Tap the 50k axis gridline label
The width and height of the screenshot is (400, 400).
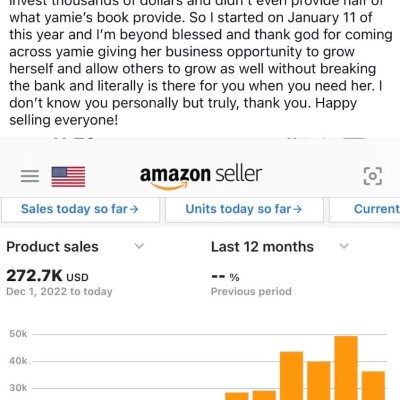coord(18,334)
